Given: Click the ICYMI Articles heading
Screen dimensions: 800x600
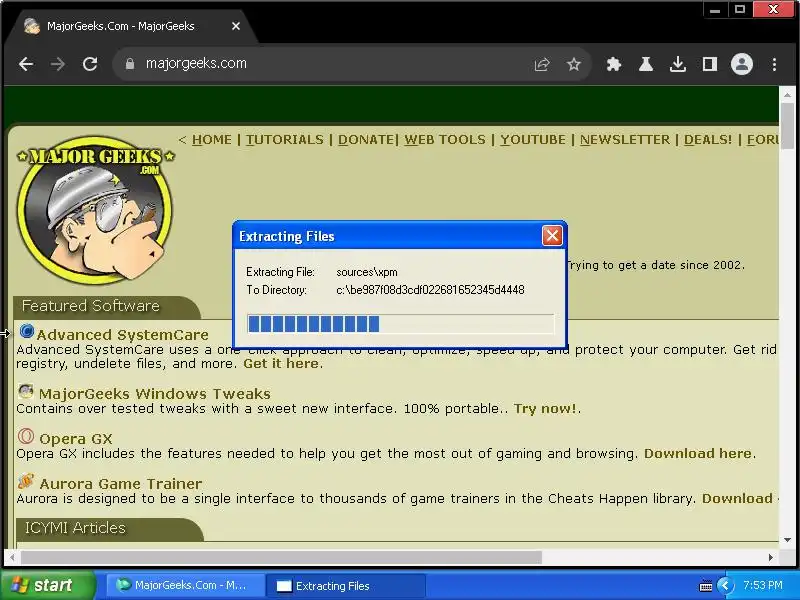Looking at the screenshot, I should [75, 528].
